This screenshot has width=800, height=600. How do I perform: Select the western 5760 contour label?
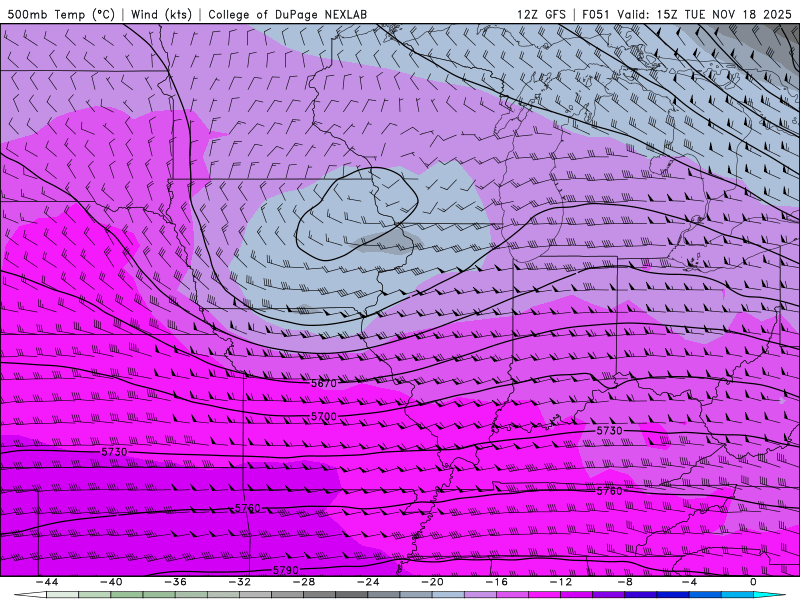point(248,508)
